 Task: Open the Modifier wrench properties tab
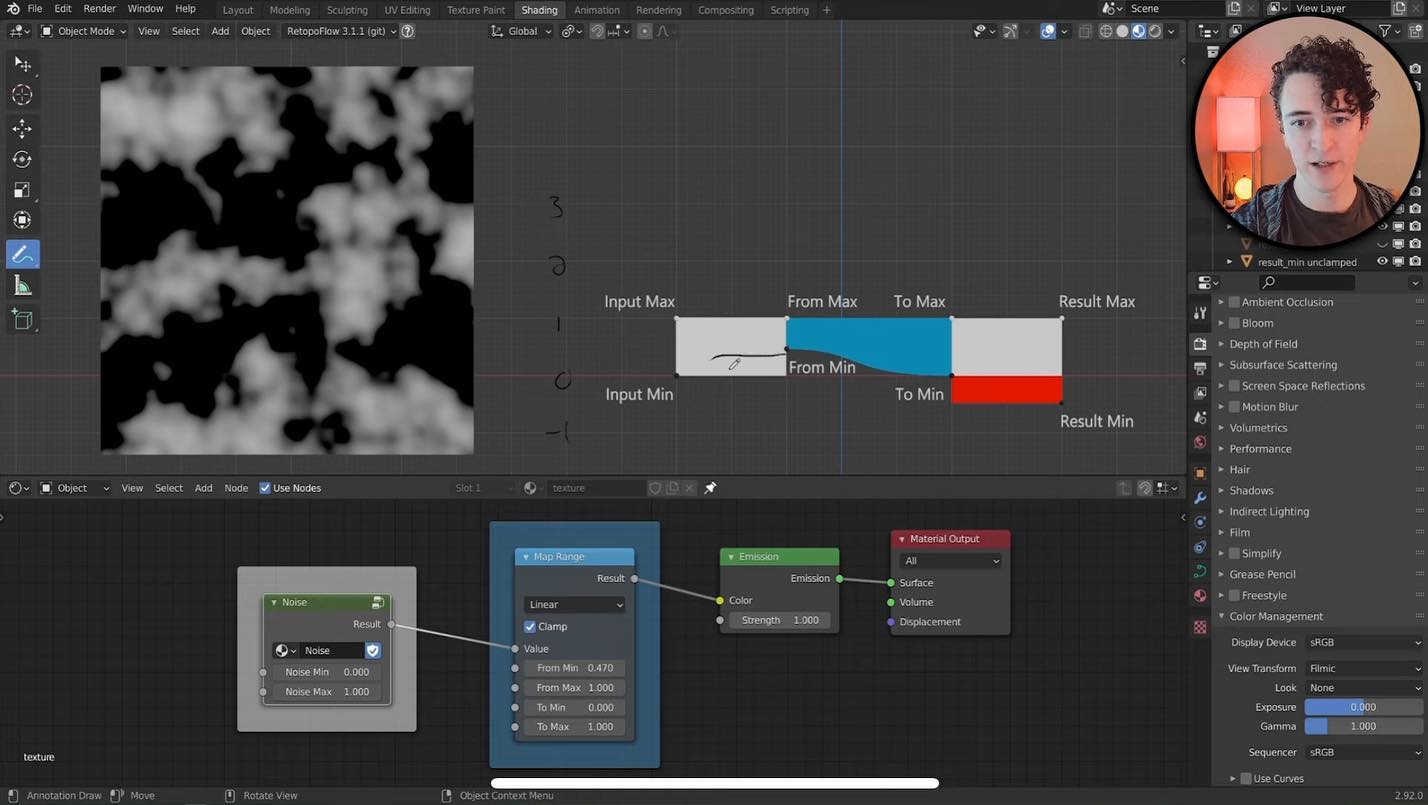coord(1200,497)
